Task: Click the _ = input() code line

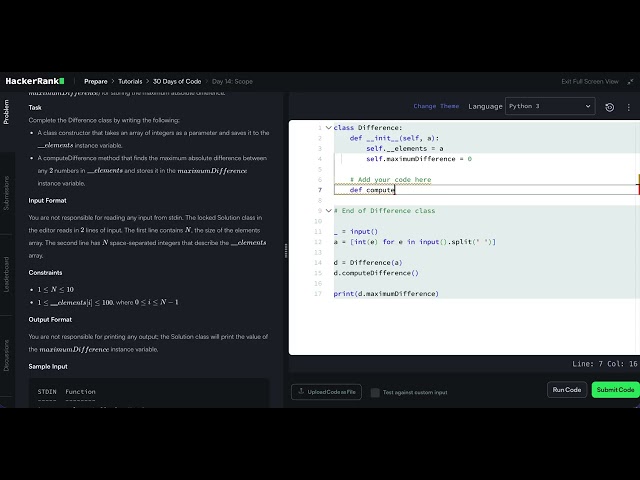Action: (x=356, y=231)
